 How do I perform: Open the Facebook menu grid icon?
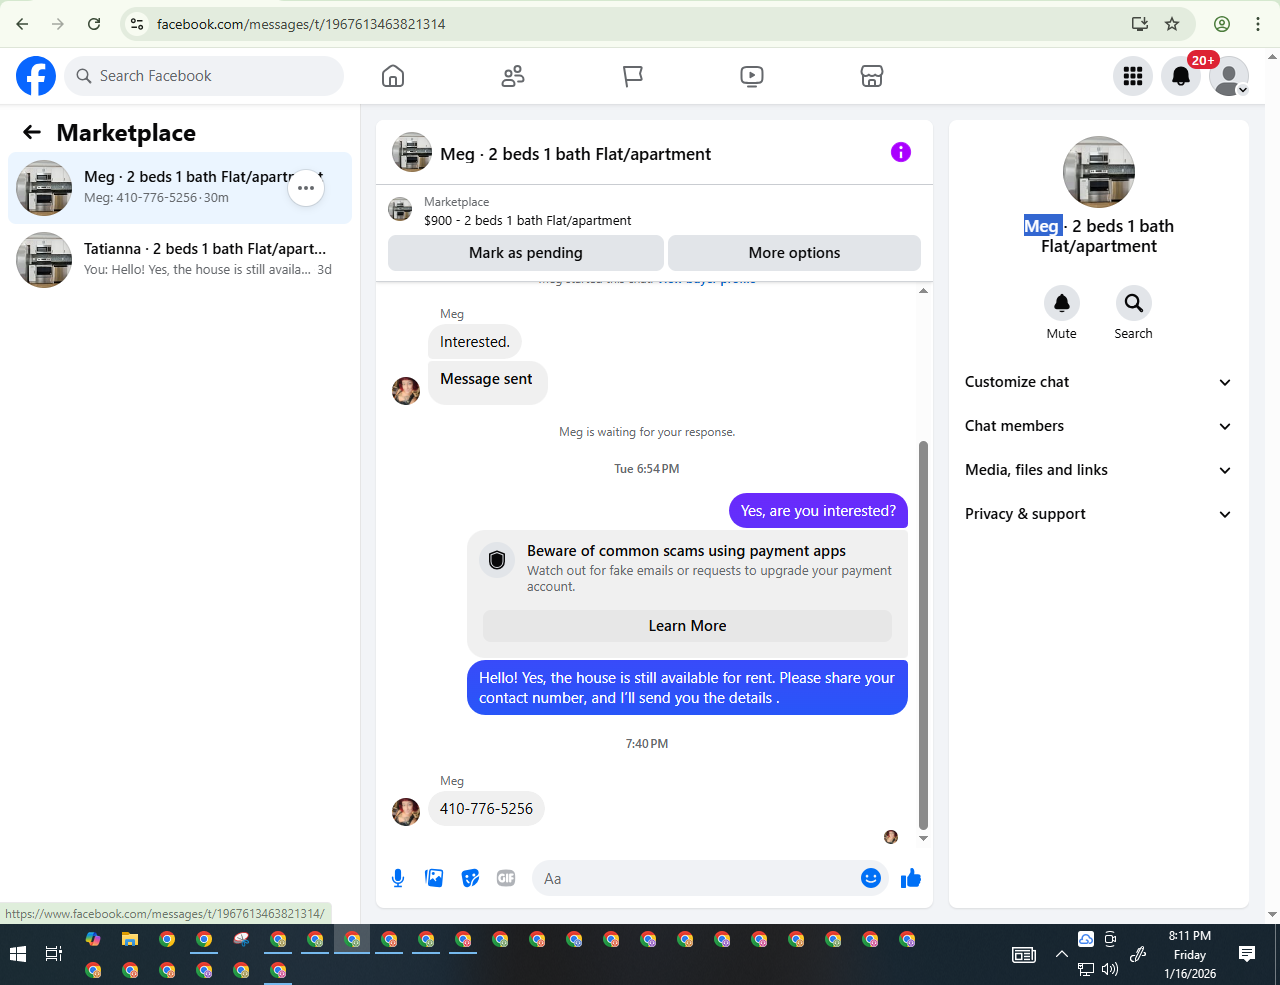point(1133,76)
